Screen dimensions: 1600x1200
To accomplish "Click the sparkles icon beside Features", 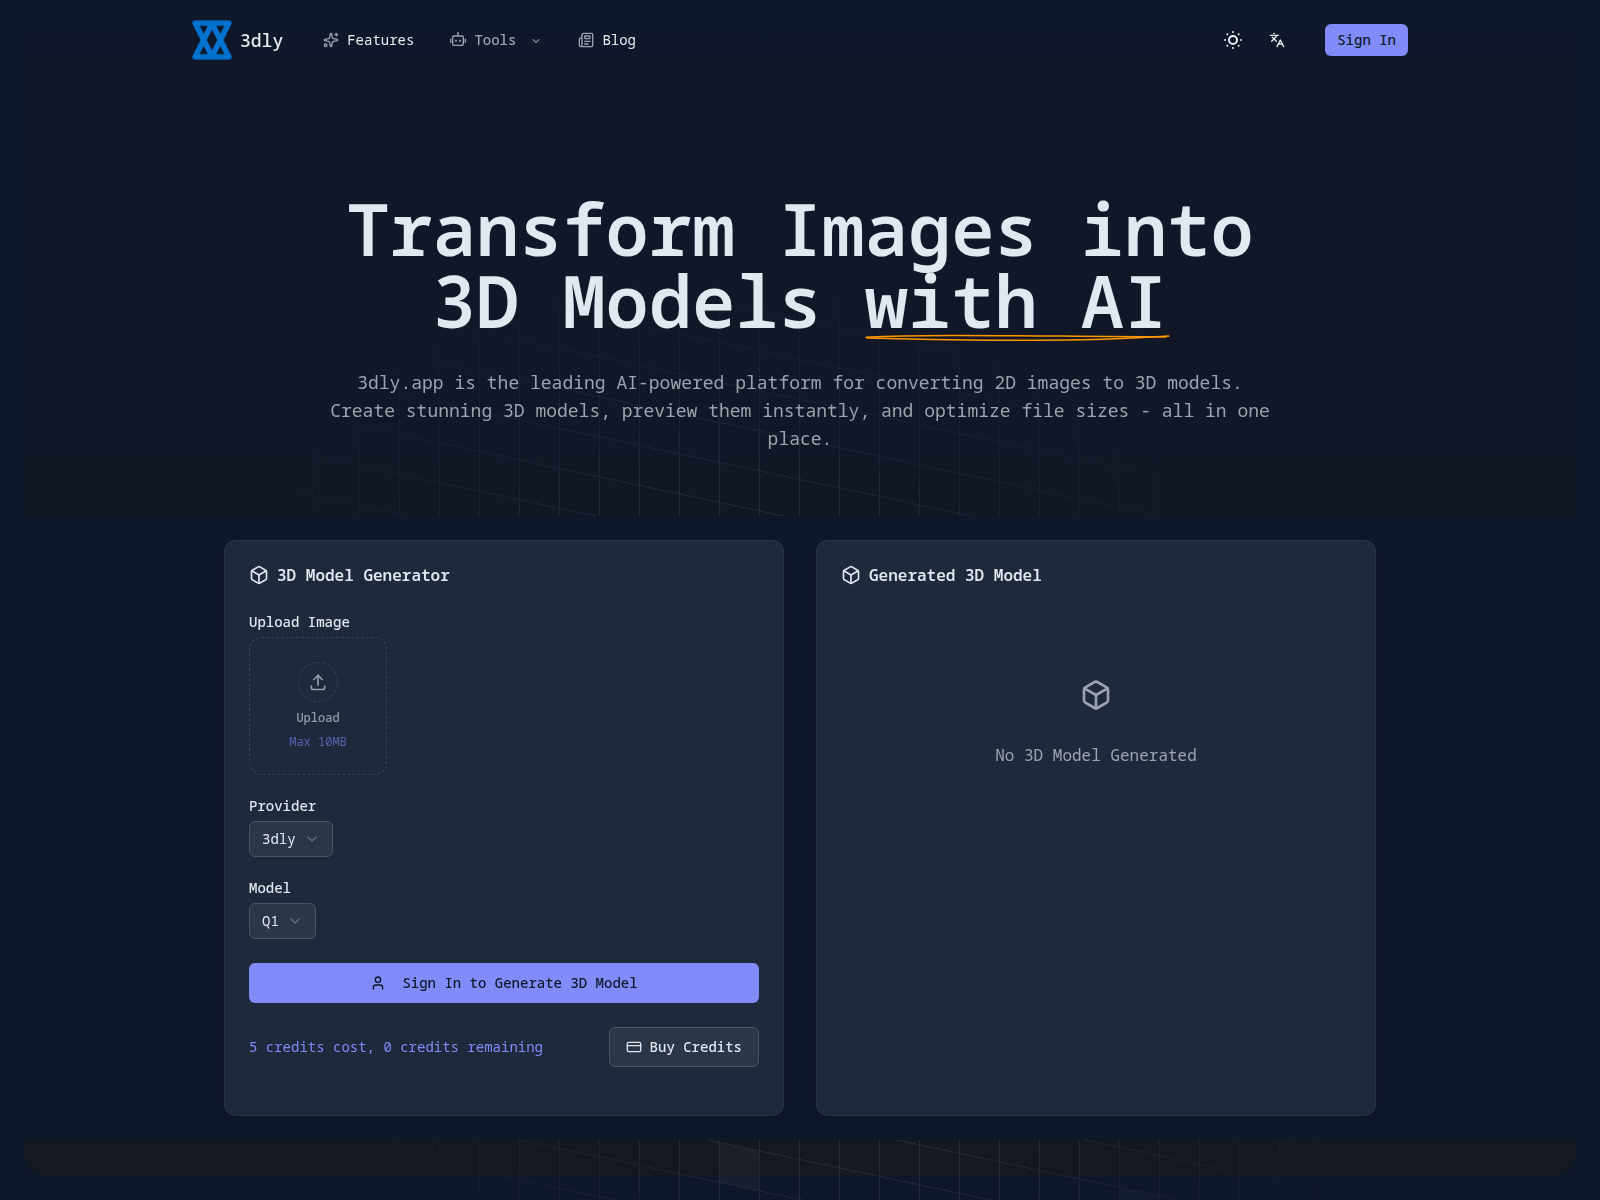I will 331,40.
